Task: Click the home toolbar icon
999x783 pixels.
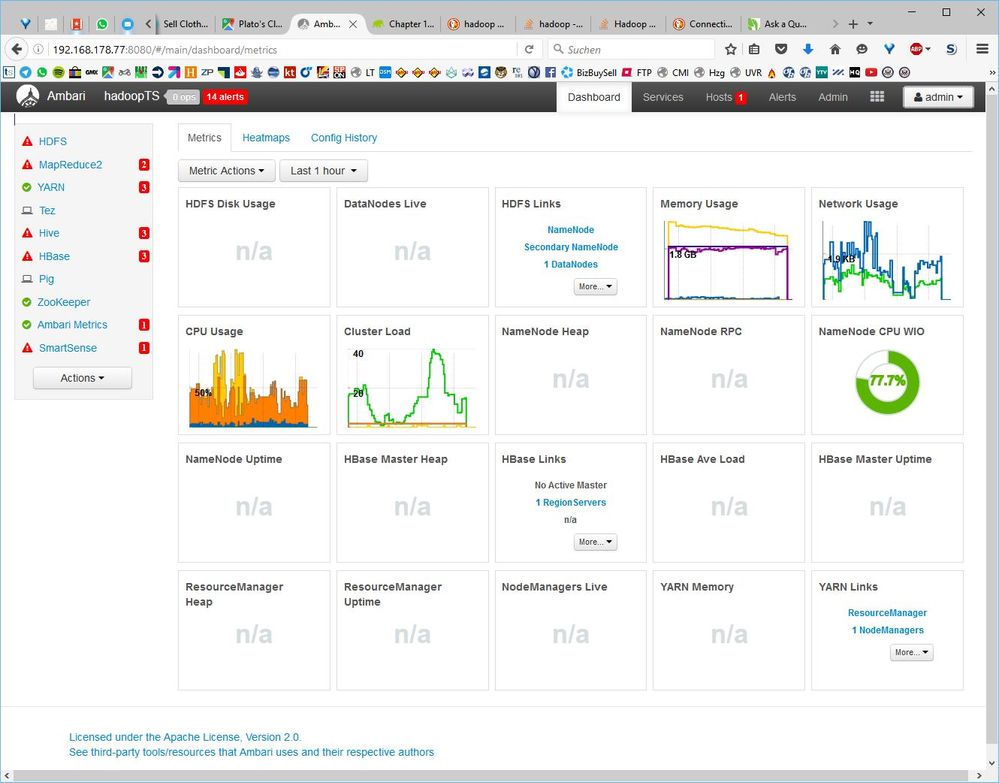Action: point(835,49)
